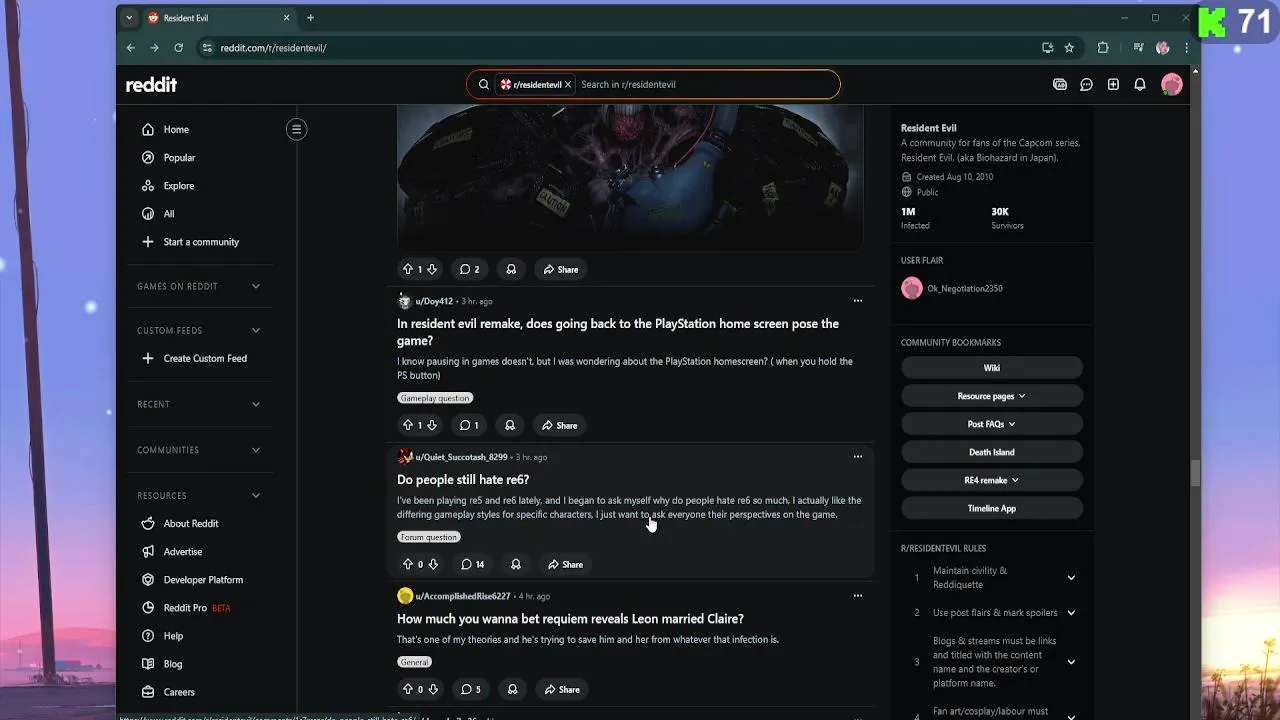Open comments on the PlayStation home screen post
The height and width of the screenshot is (720, 1280).
pyautogui.click(x=469, y=425)
